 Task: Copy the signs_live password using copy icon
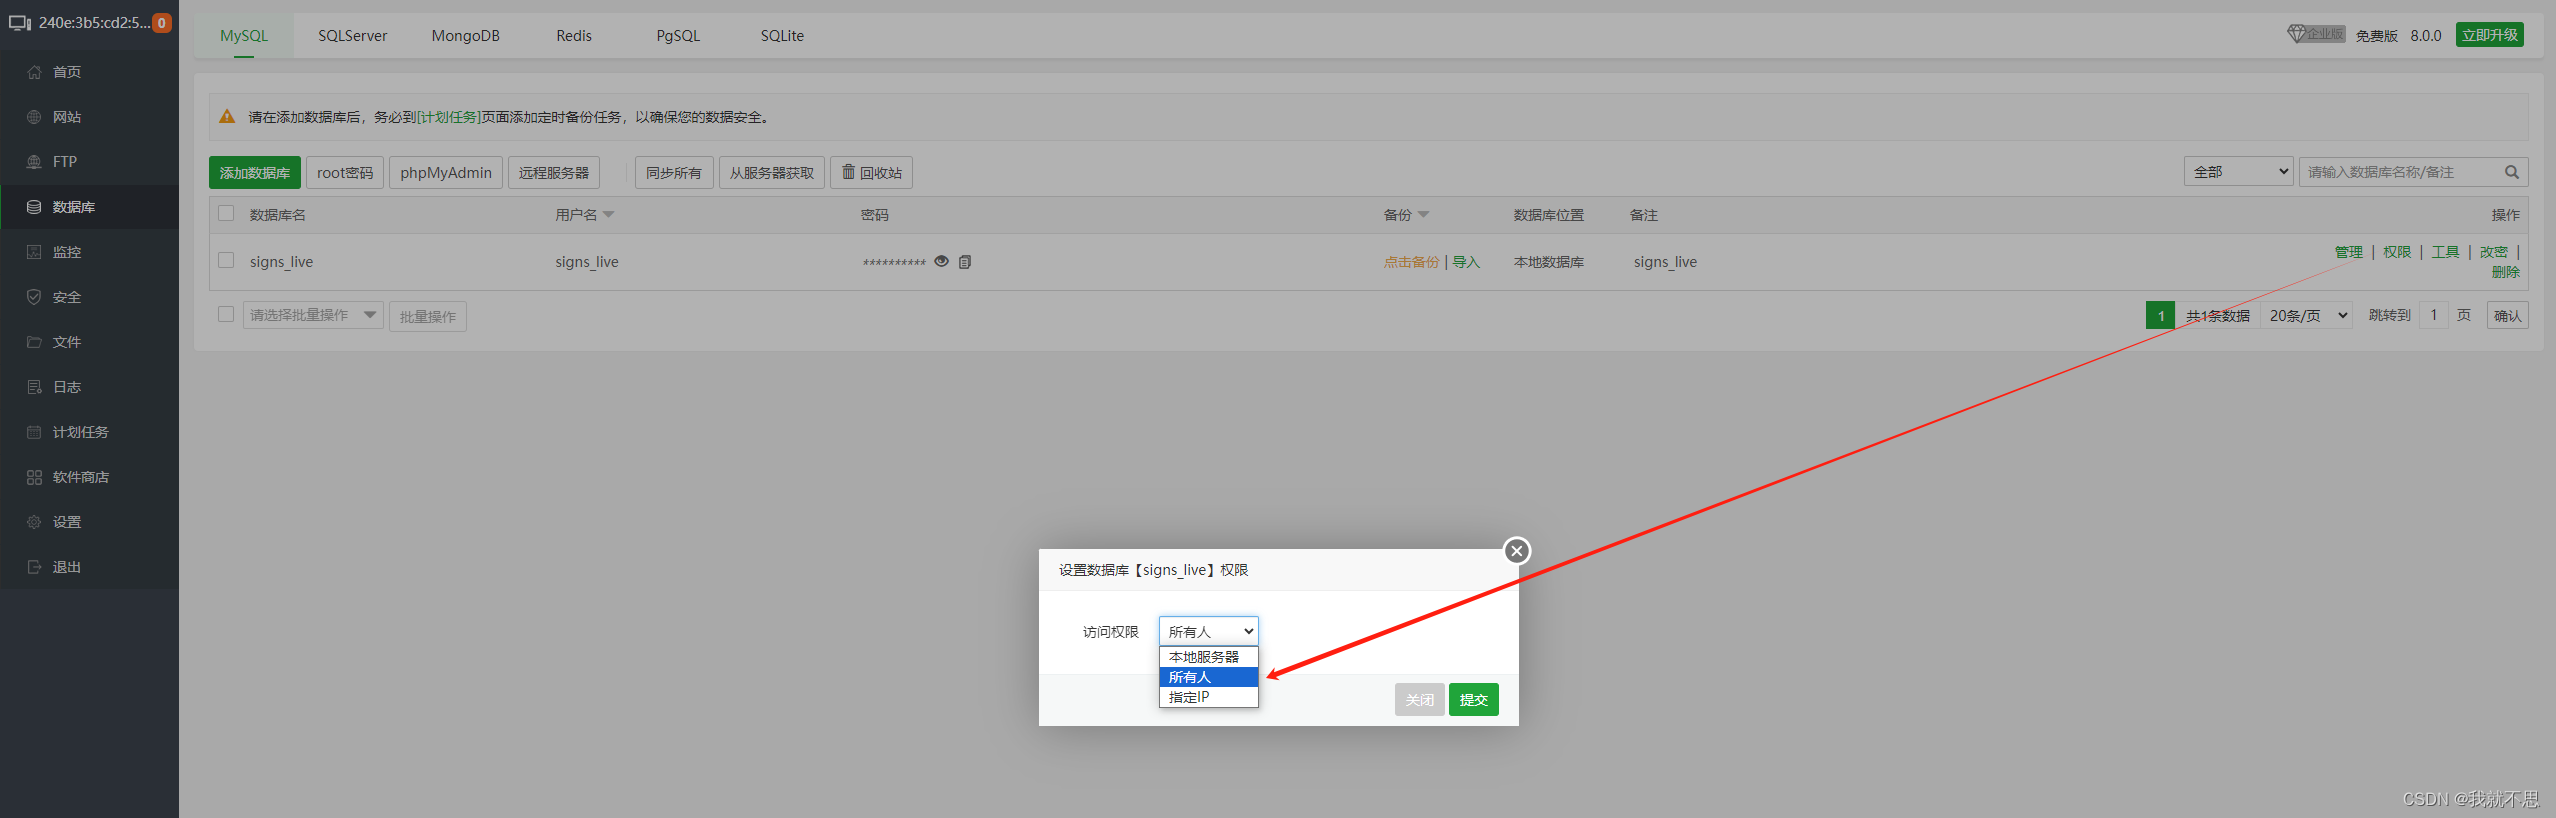[x=965, y=262]
